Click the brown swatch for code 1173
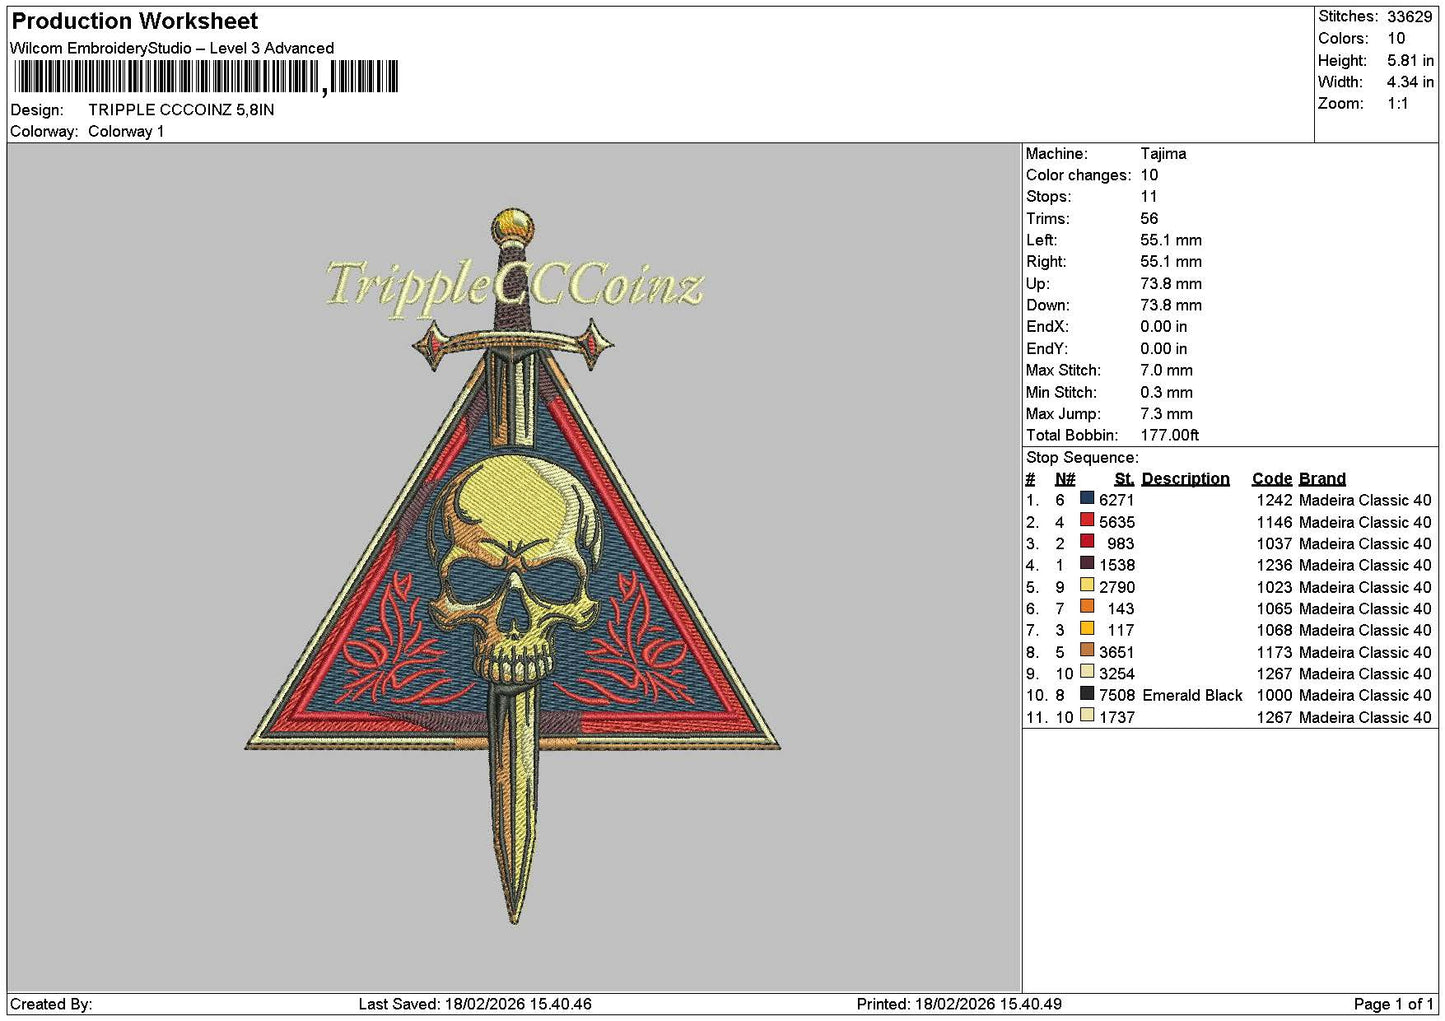Screen dimensions: 1445x1021 click(1087, 650)
